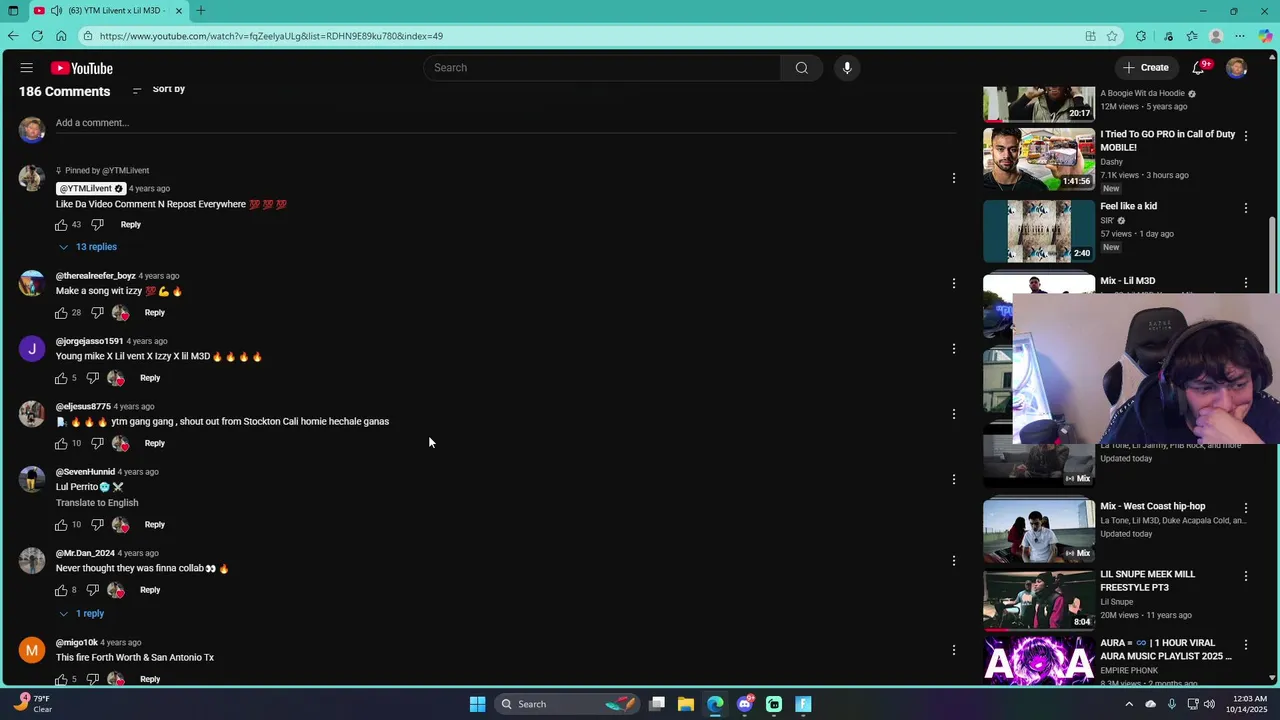Go back to the previous page
Screen dimensions: 1280x720
click(13, 36)
